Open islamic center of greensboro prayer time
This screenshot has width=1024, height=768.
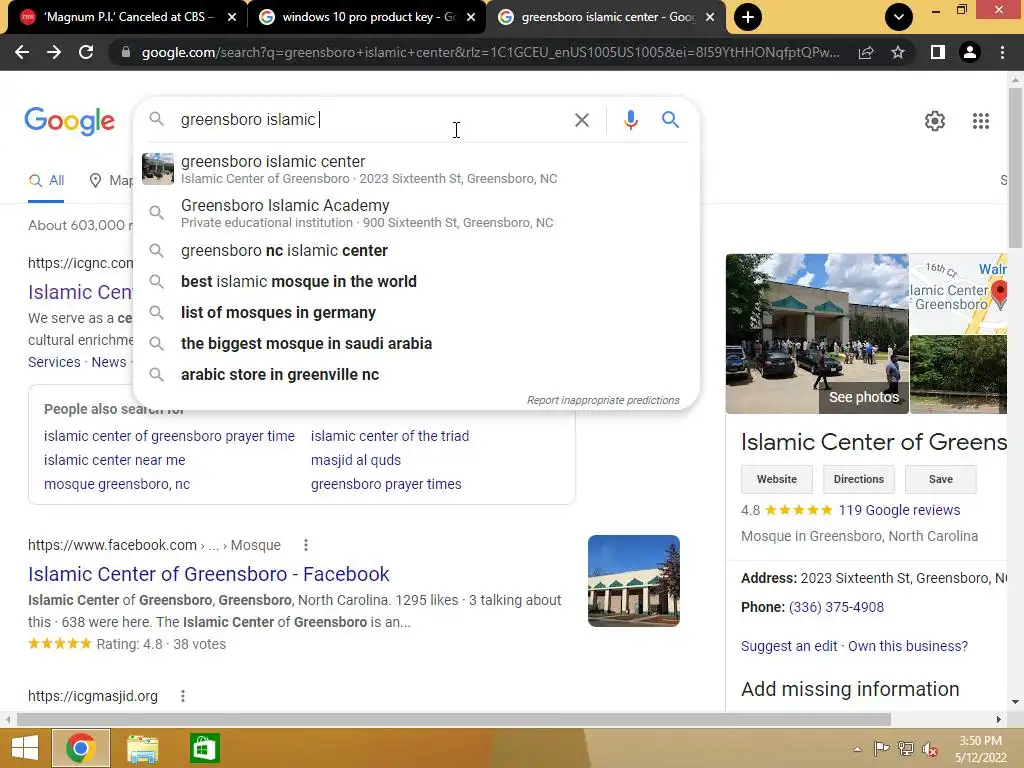click(x=169, y=436)
